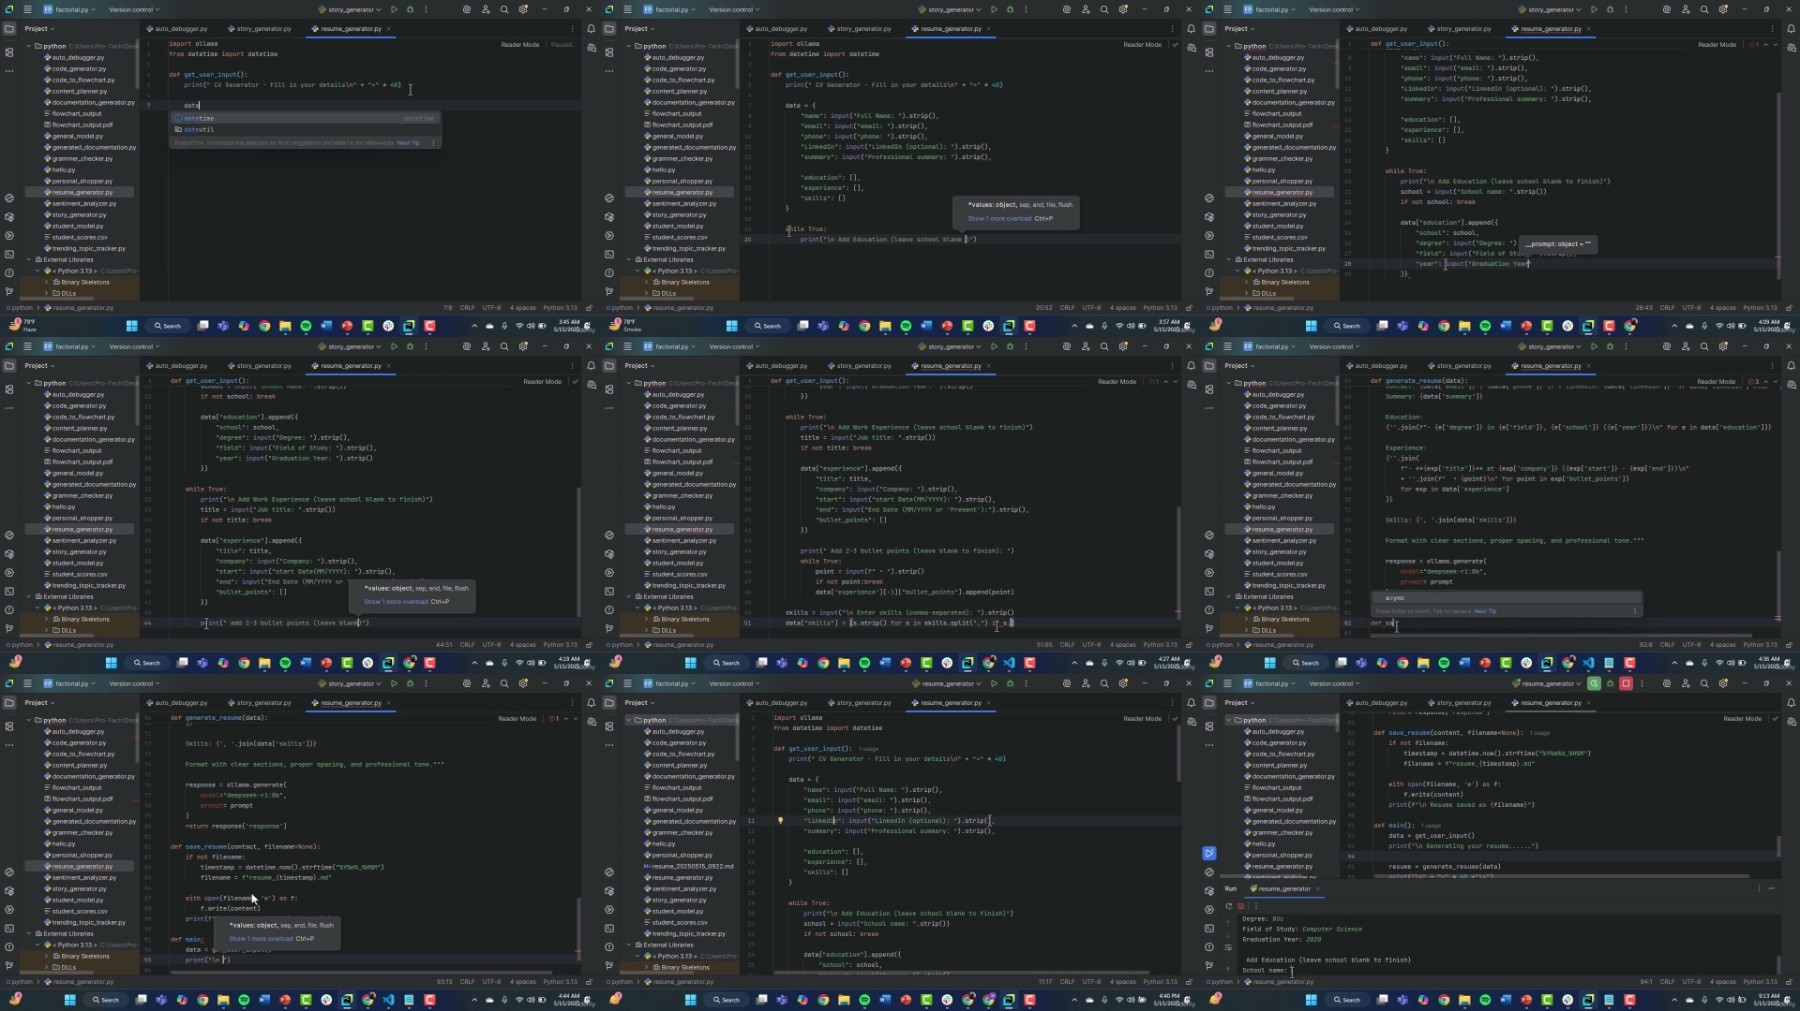The width and height of the screenshot is (1800, 1011).
Task: Collapse External Libraries node in window at position 44:51
Action: pyautogui.click(x=29, y=596)
